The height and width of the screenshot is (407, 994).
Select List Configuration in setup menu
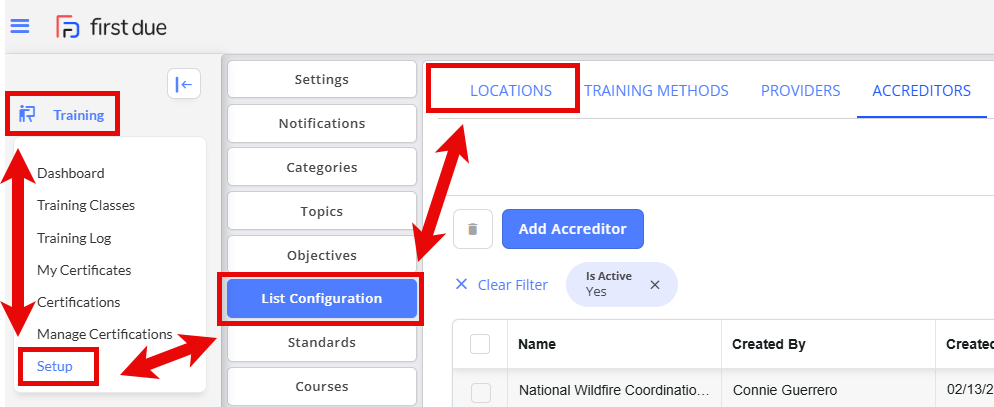coord(322,299)
